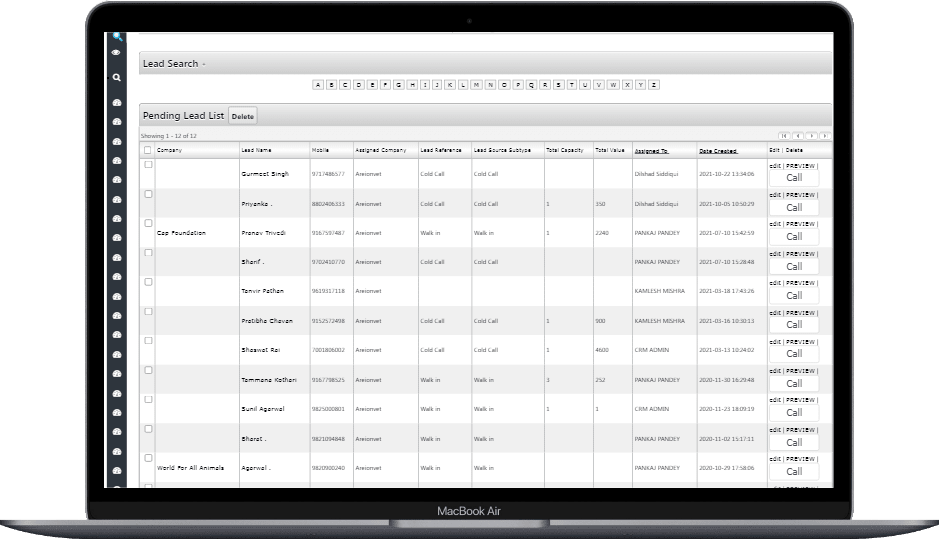
Task: Open edit link for Gurmeet Singh row
Action: pos(775,166)
